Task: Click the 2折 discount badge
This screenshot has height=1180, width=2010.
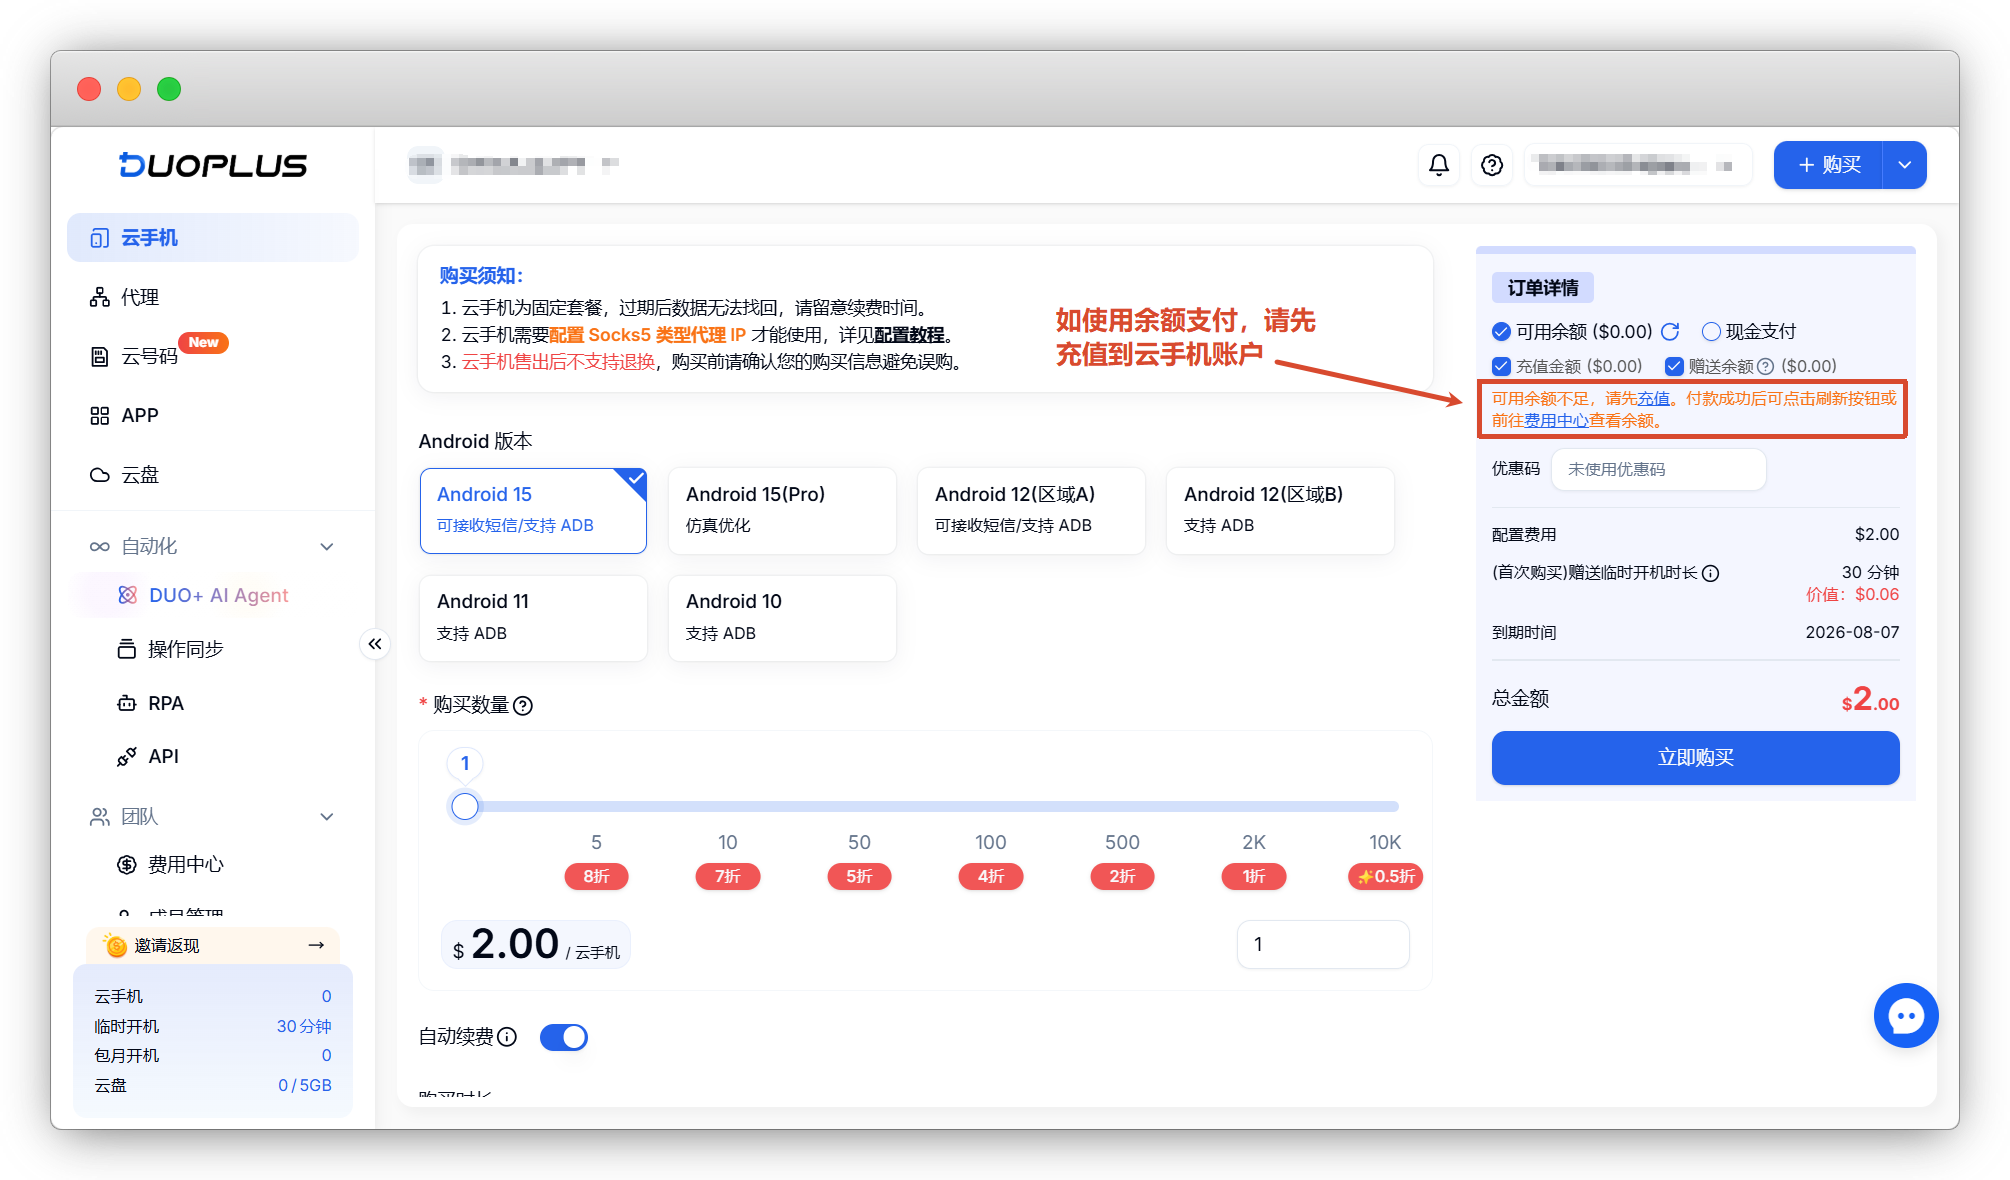Action: (x=1122, y=877)
